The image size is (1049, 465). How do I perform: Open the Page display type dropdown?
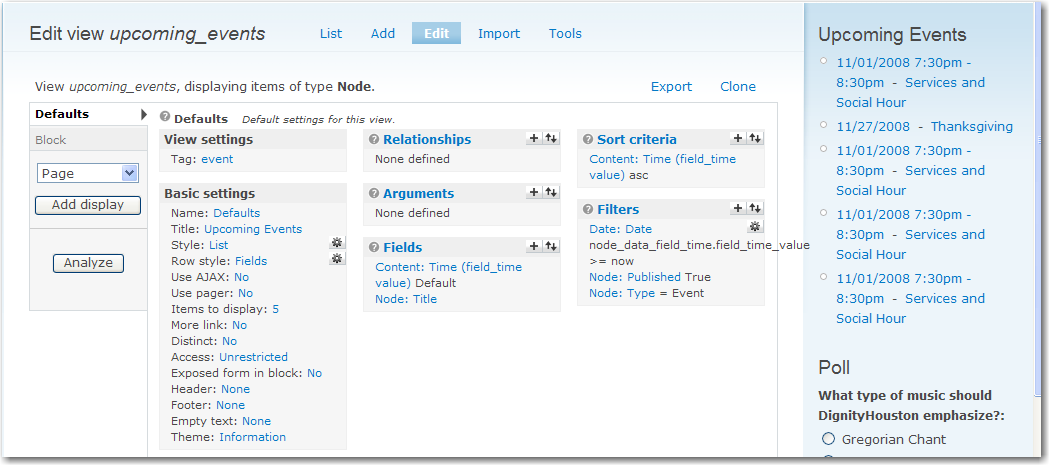point(87,173)
